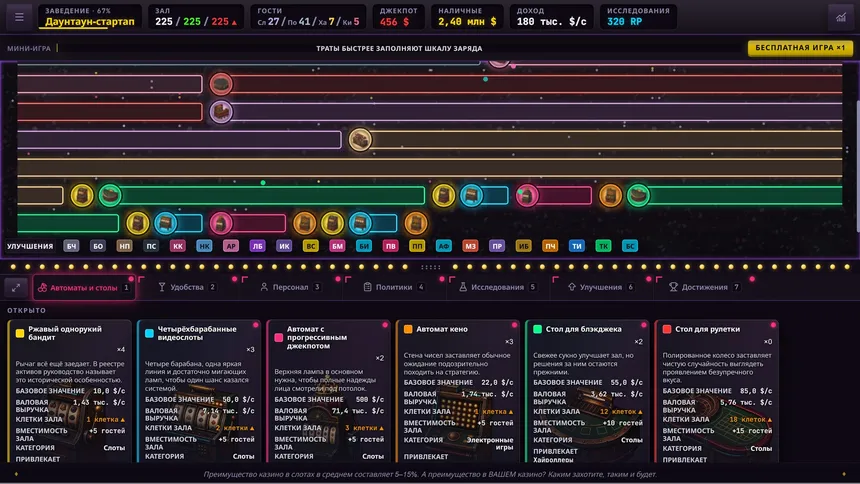Click the ×0 count on Стол для рулетки
This screenshot has height=484, width=860.
(768, 341)
